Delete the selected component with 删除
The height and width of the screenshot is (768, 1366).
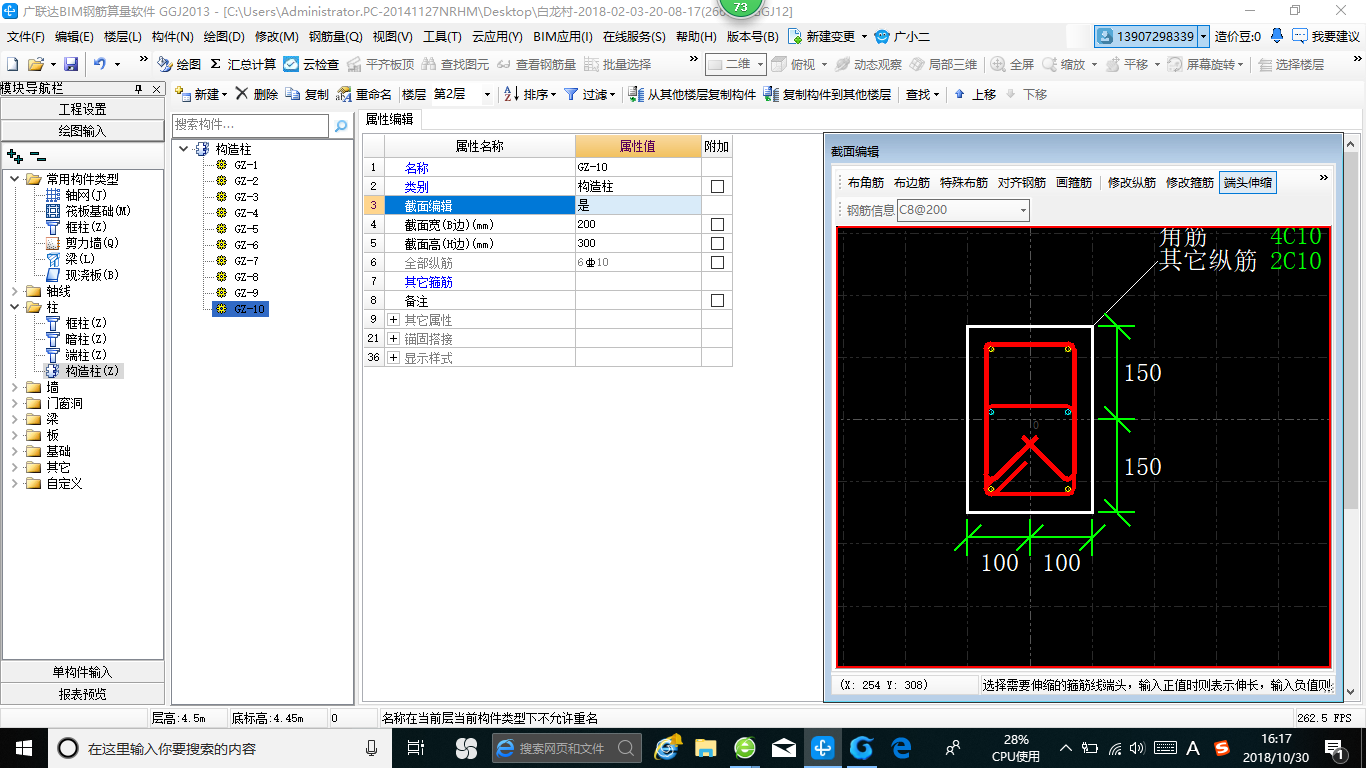click(257, 94)
